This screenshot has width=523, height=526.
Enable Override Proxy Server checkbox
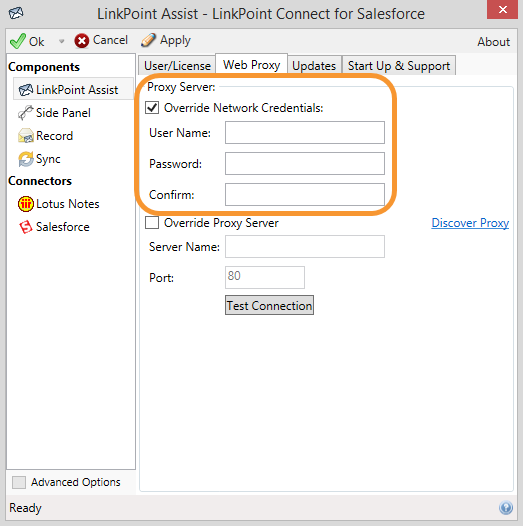click(152, 222)
